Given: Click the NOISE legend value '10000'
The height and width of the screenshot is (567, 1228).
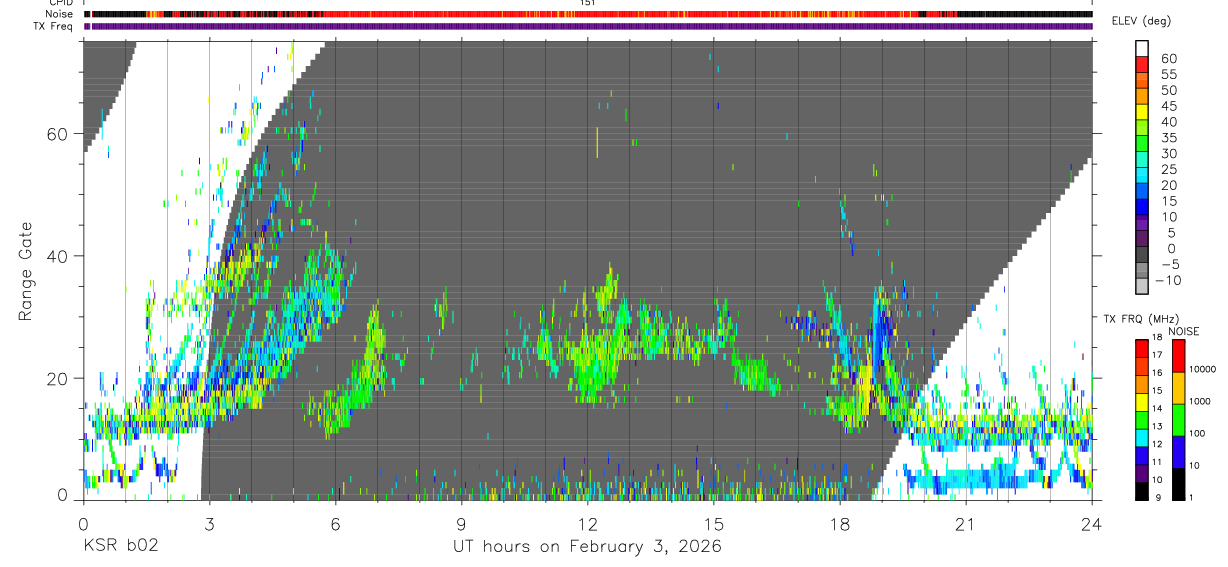Looking at the screenshot, I should [1201, 369].
